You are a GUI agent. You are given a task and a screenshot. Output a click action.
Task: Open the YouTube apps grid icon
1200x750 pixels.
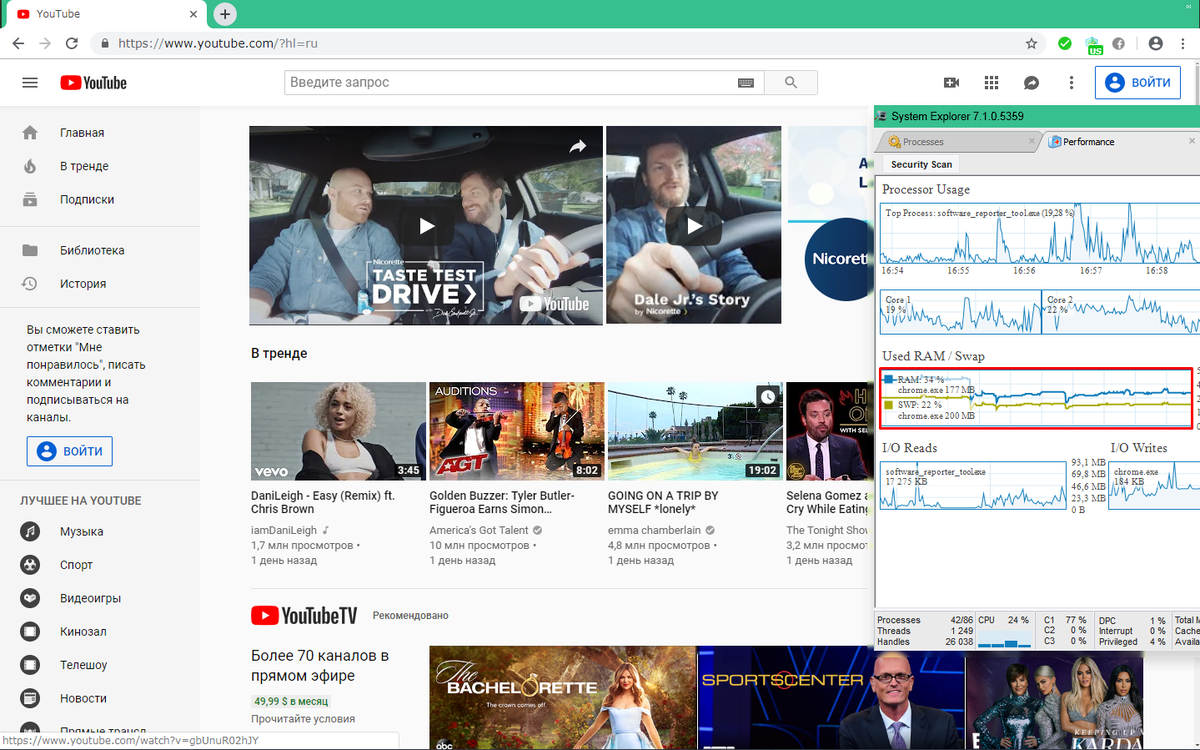point(991,83)
